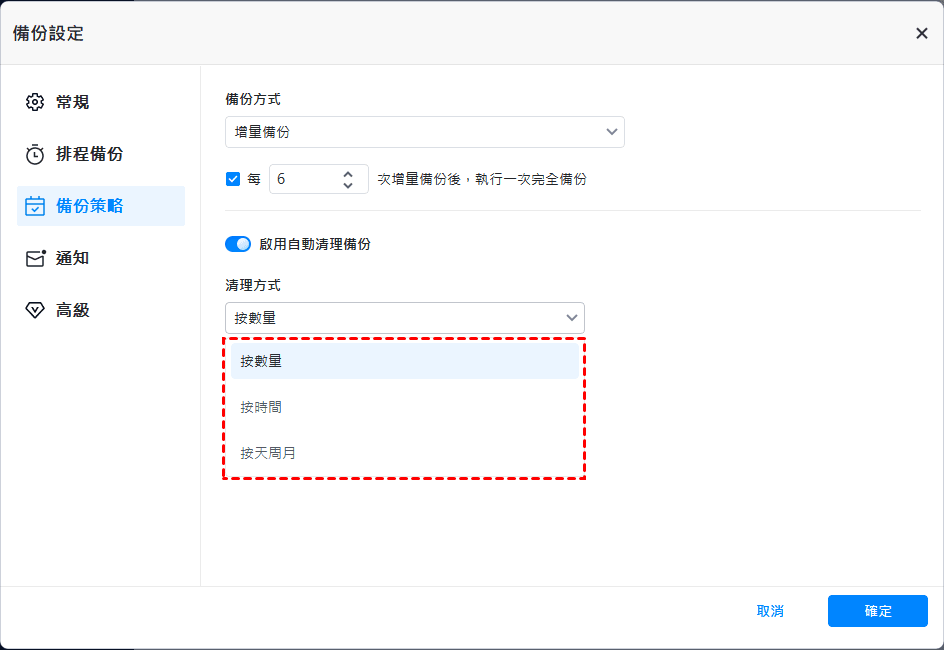Click the stopwatch icon for 排程備份

coord(35,154)
